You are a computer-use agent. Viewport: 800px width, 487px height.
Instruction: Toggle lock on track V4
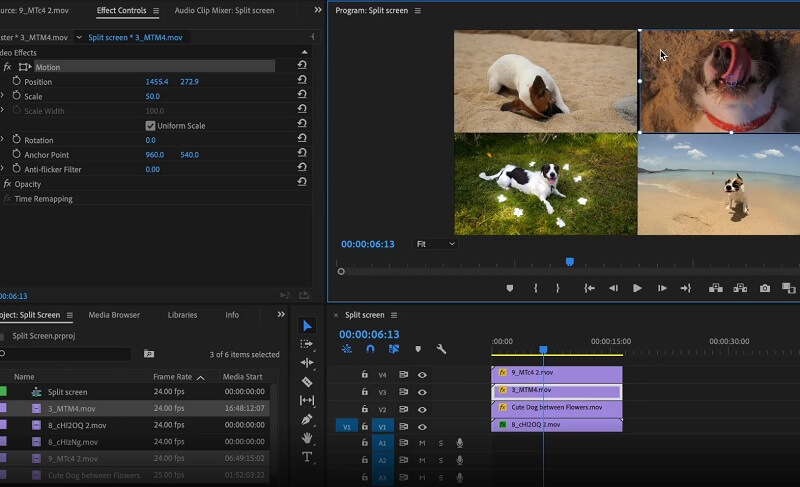coord(364,374)
